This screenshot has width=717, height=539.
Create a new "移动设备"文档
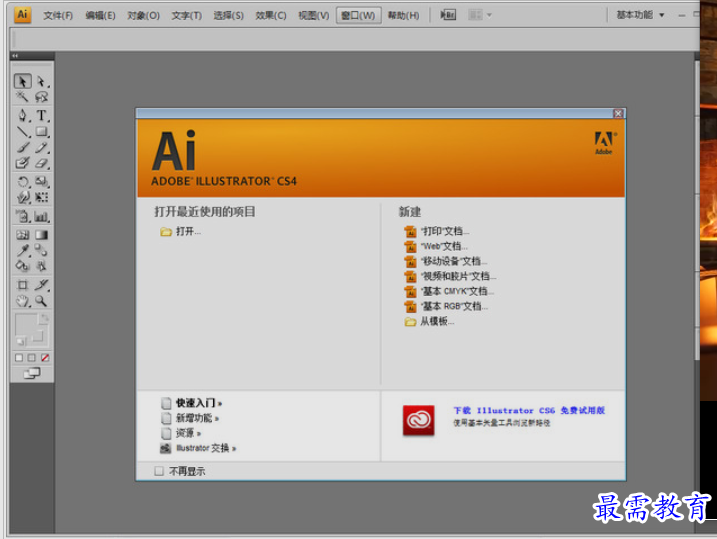[x=446, y=261]
